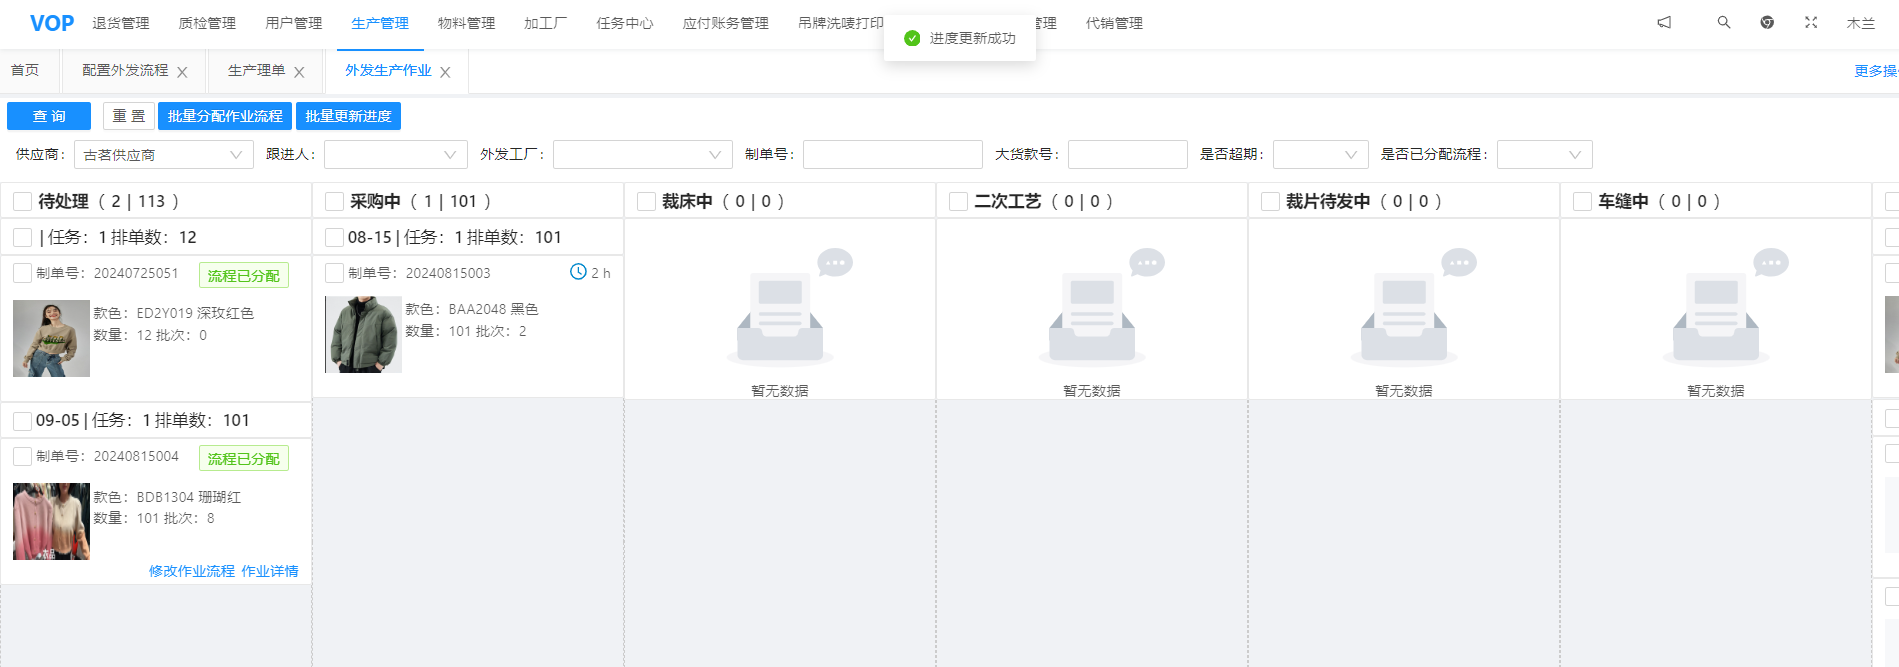
Task: Click the 制单号 input field
Action: point(892,155)
